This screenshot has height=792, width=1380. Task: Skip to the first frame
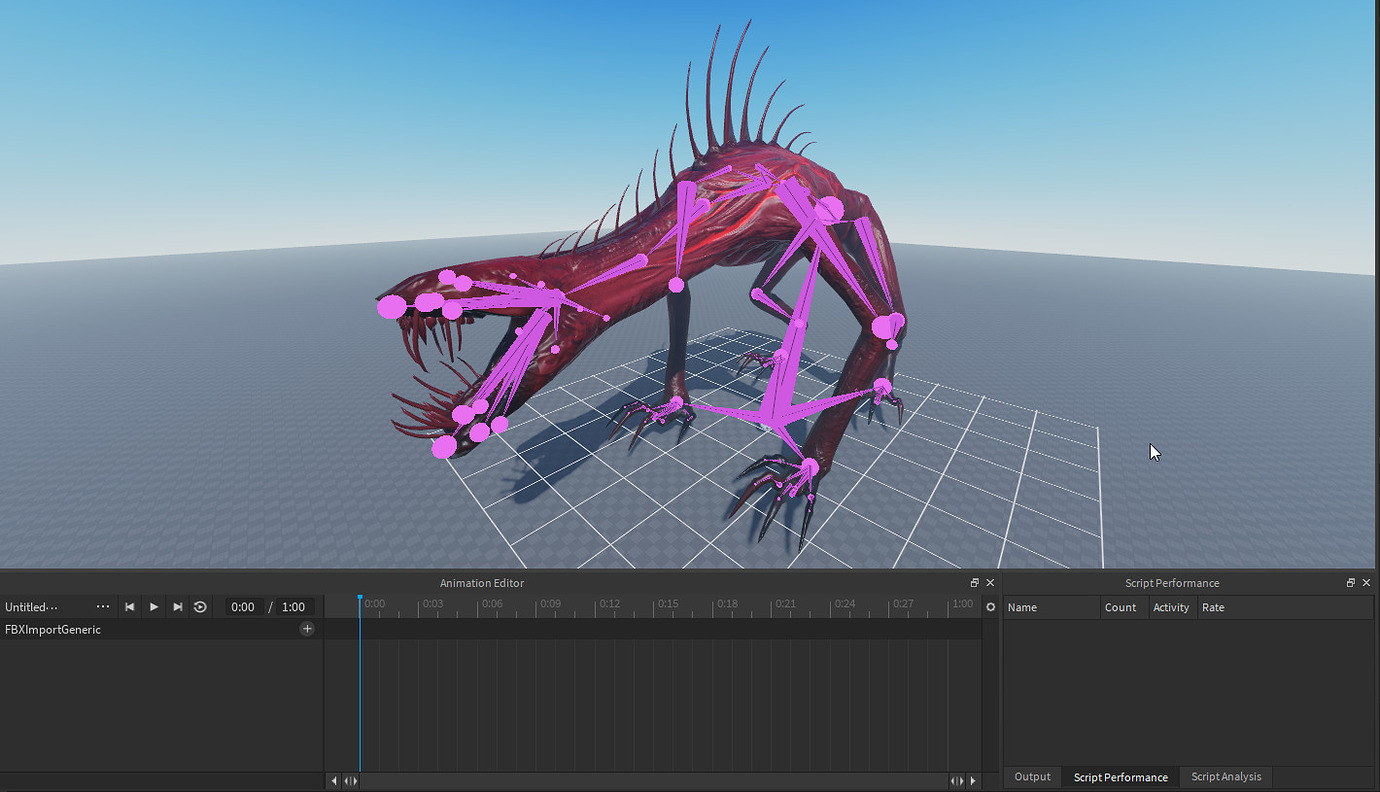pos(130,607)
